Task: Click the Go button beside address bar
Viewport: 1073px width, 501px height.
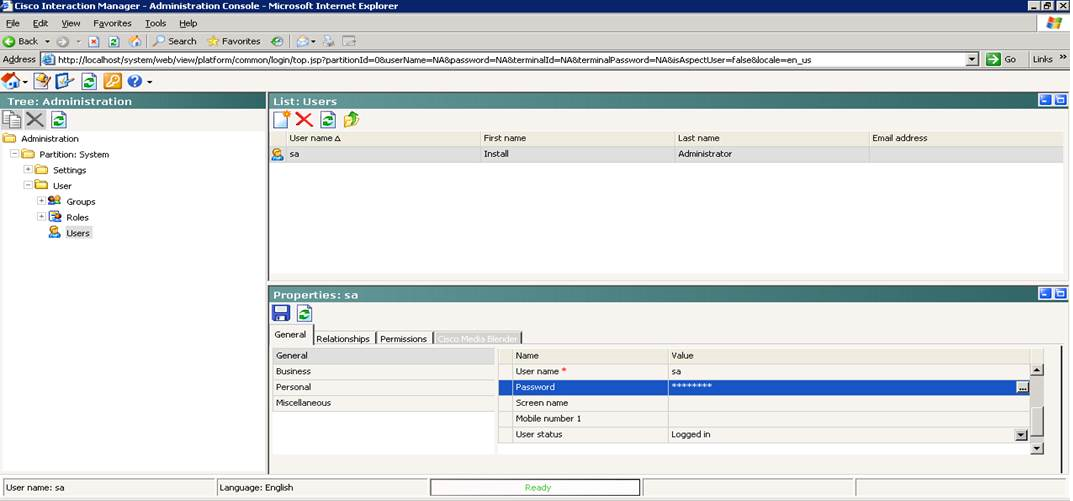Action: pos(1001,60)
